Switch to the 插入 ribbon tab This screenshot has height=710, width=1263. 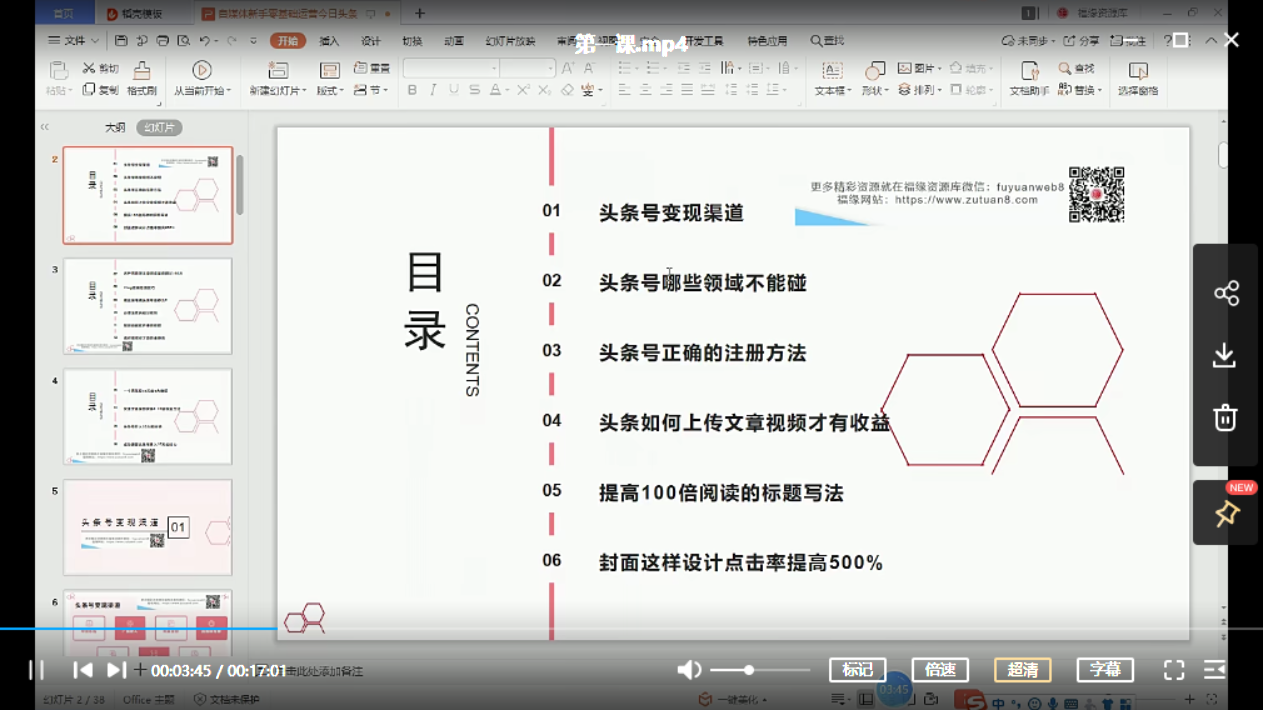(x=329, y=41)
